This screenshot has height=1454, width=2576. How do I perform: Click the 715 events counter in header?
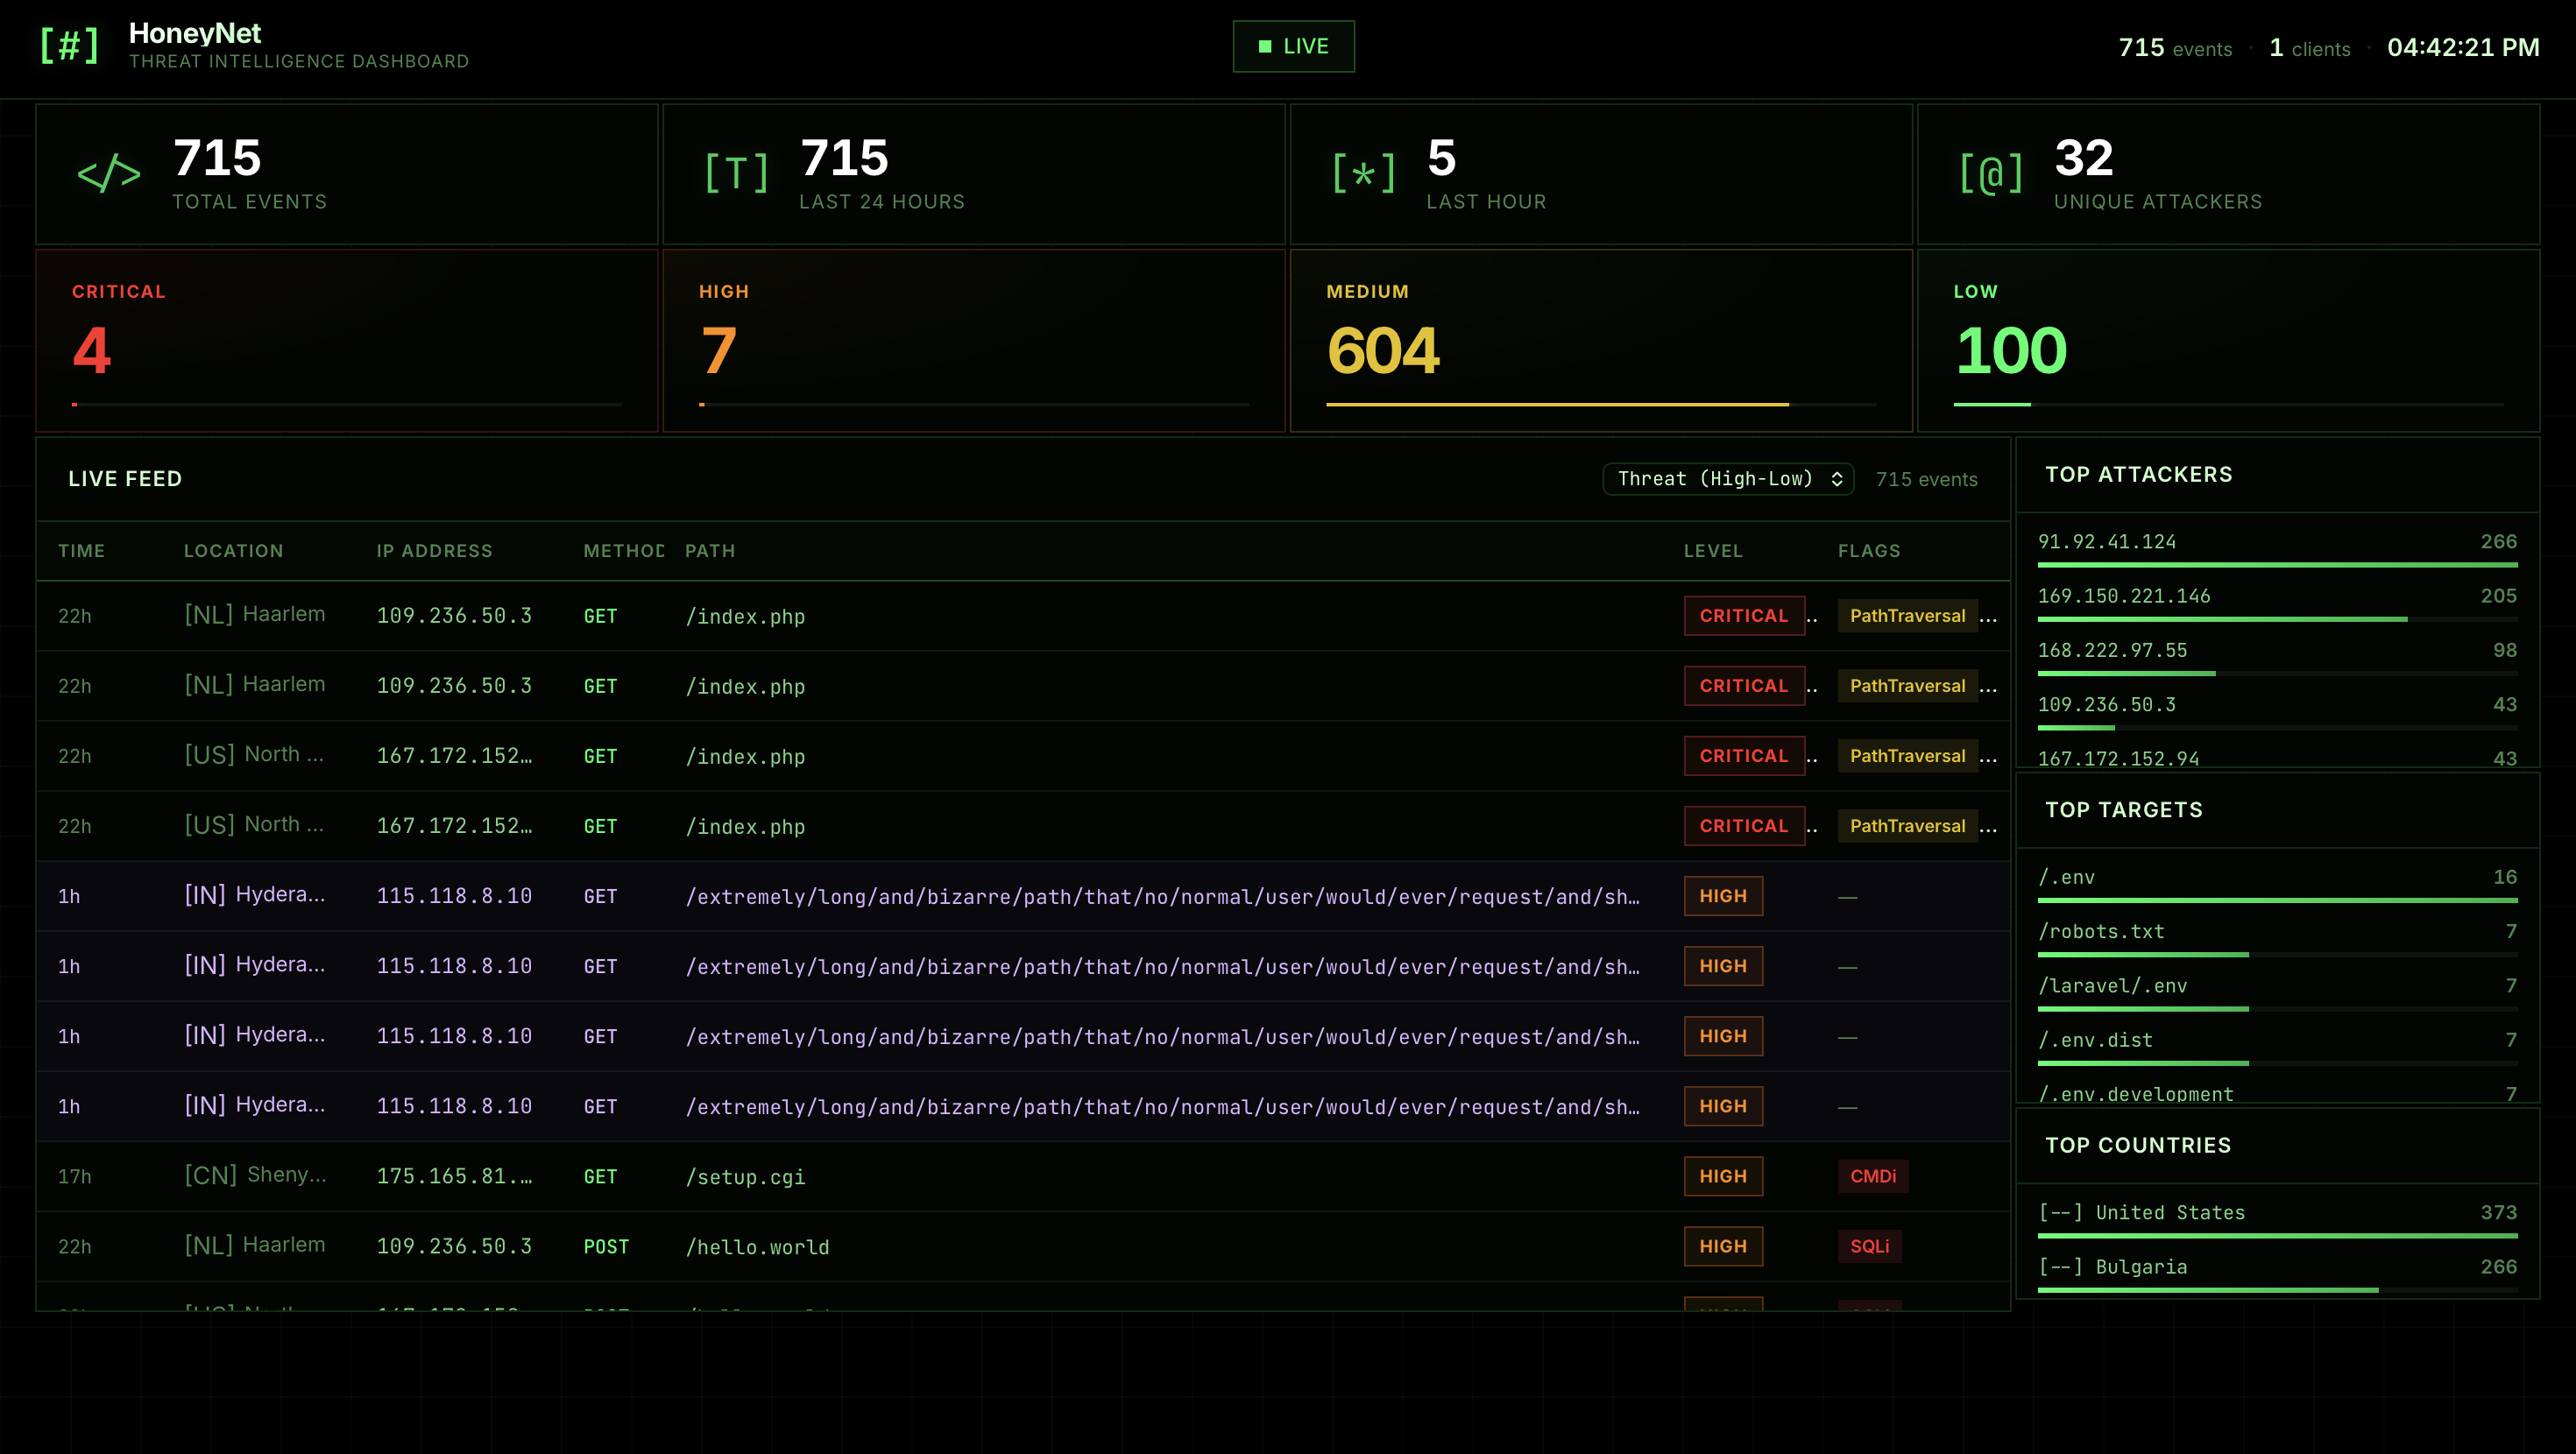pyautogui.click(x=2175, y=48)
